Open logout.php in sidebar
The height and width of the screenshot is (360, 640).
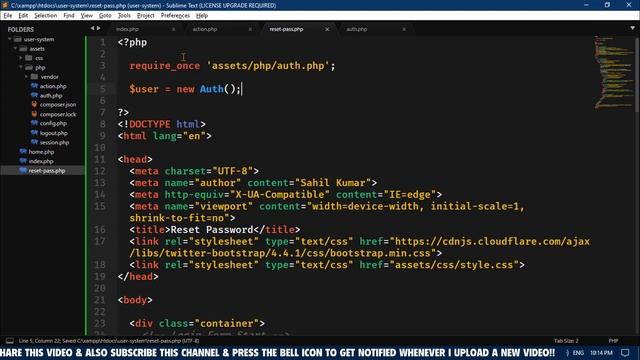[x=53, y=133]
